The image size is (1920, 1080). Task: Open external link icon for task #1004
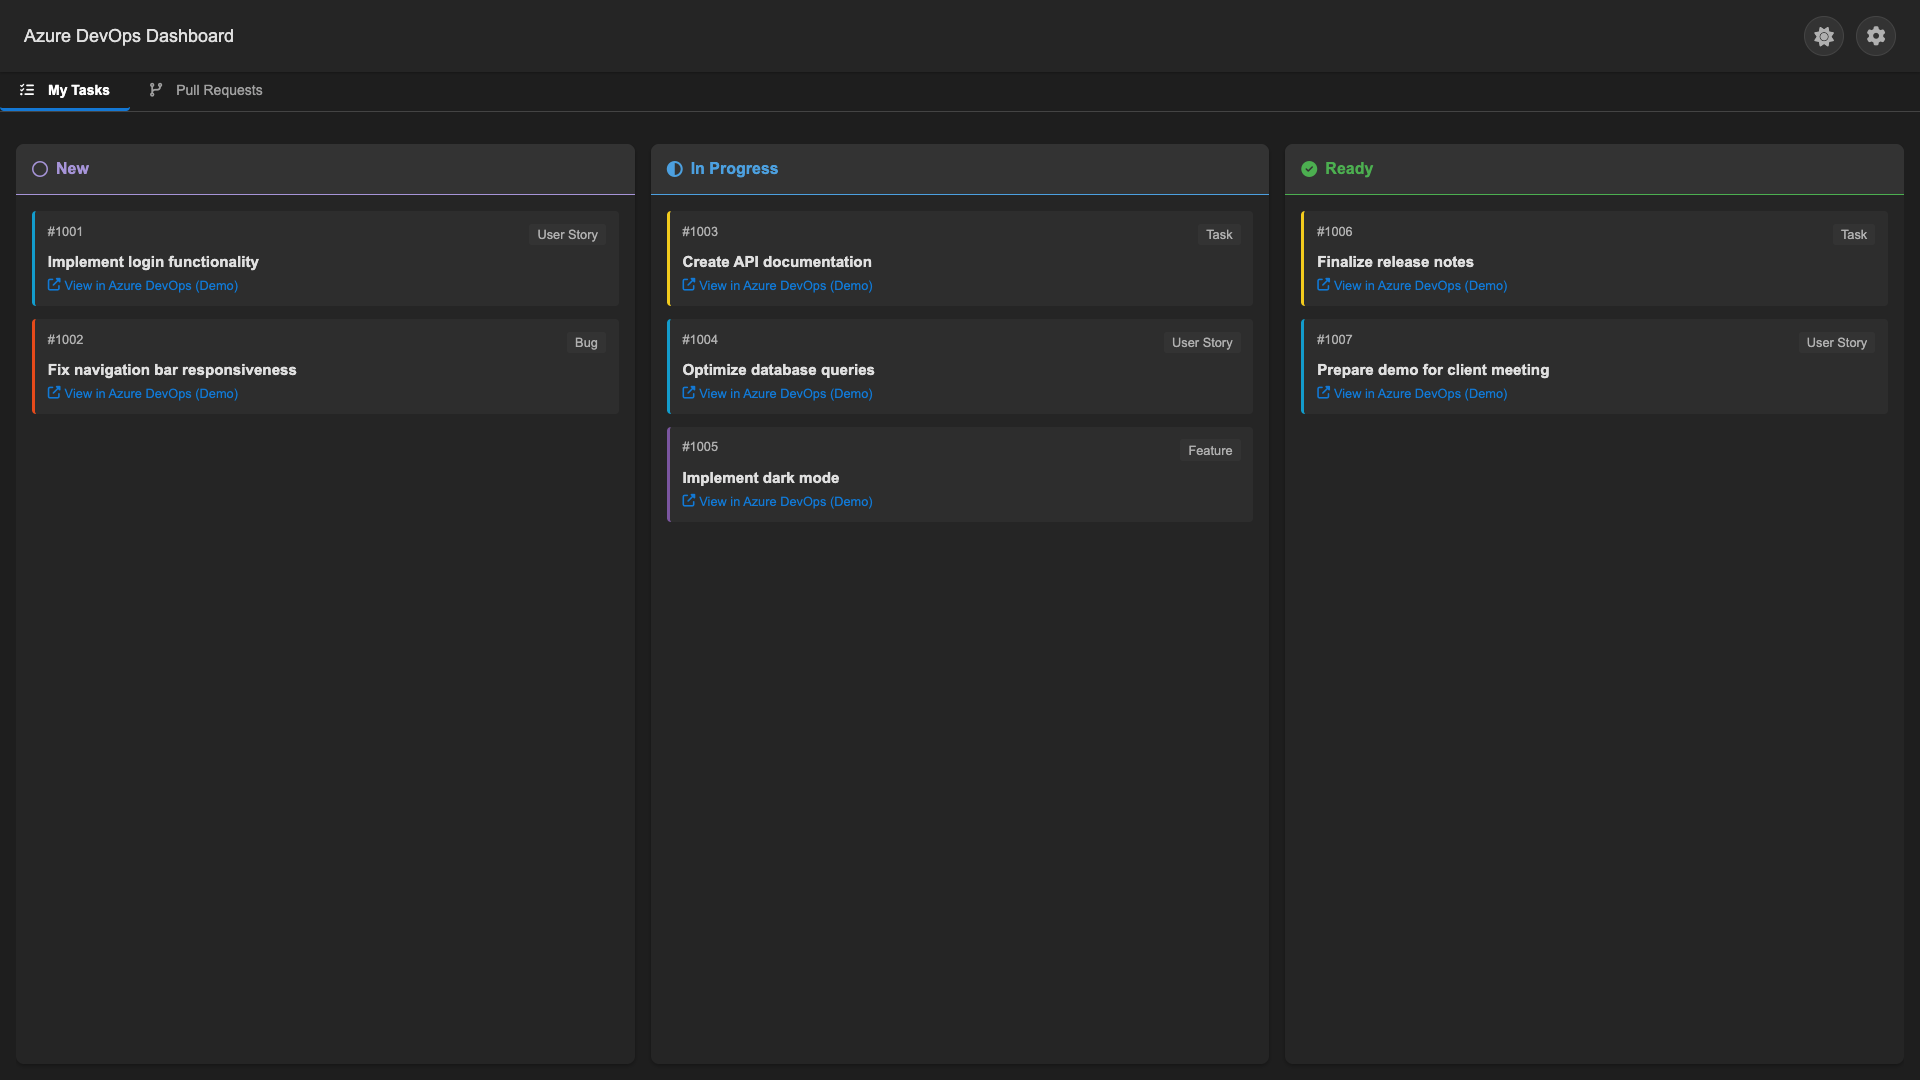tap(689, 393)
